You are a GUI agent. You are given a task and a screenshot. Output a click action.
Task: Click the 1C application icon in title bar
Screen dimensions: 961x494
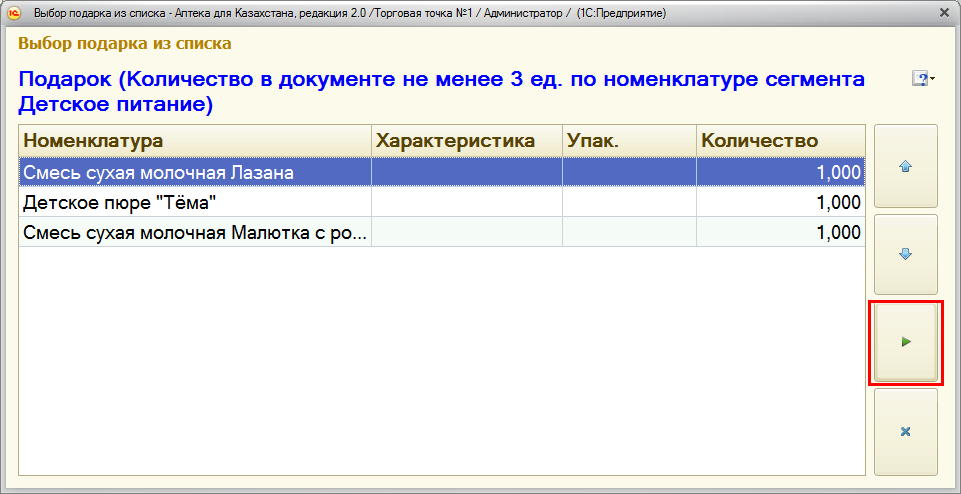(15, 13)
